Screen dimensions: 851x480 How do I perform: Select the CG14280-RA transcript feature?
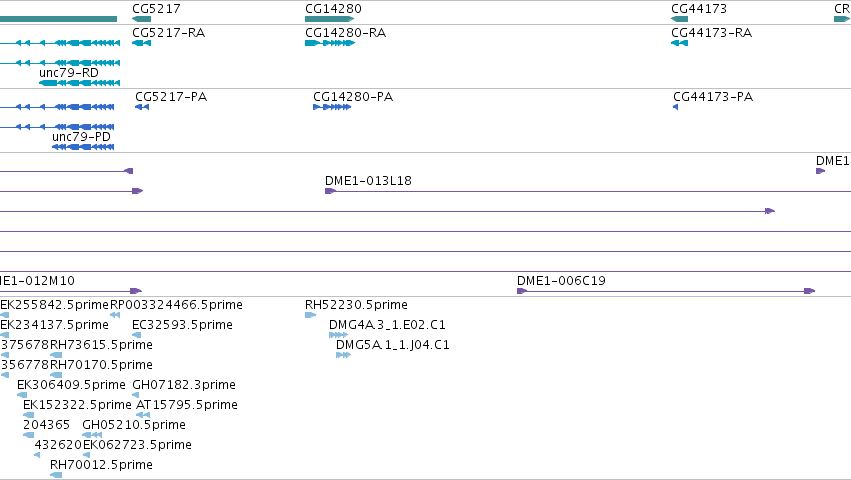329,43
